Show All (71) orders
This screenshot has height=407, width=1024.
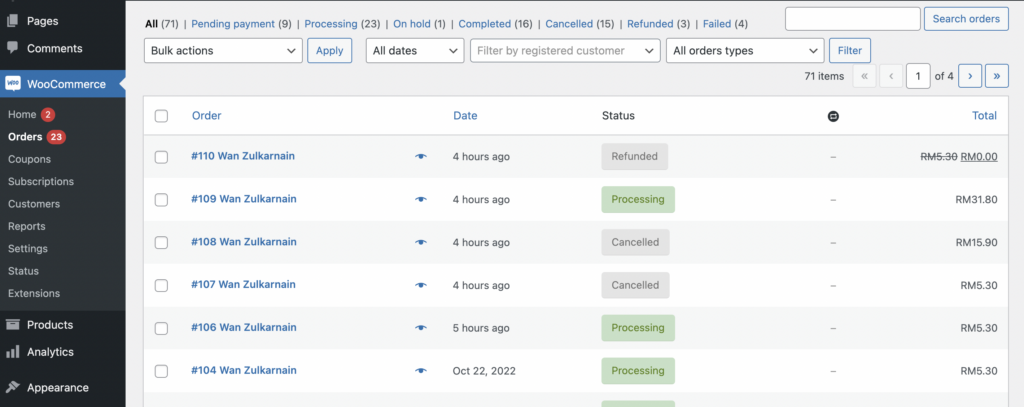pos(163,24)
